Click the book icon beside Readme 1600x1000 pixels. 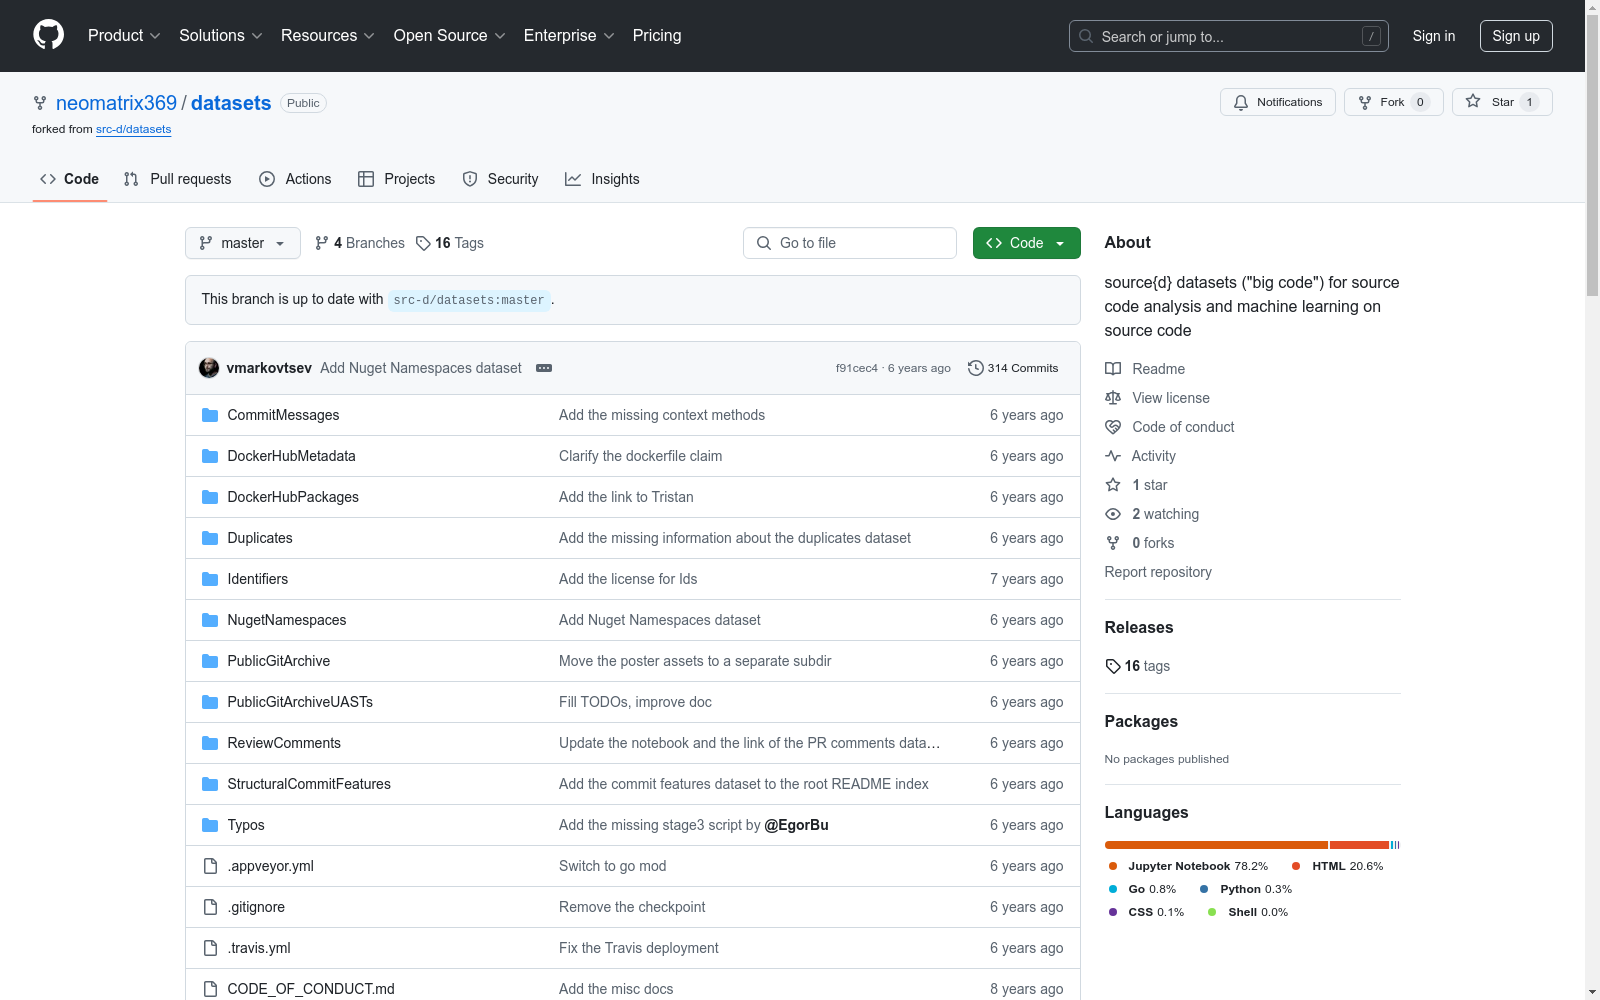point(1113,369)
